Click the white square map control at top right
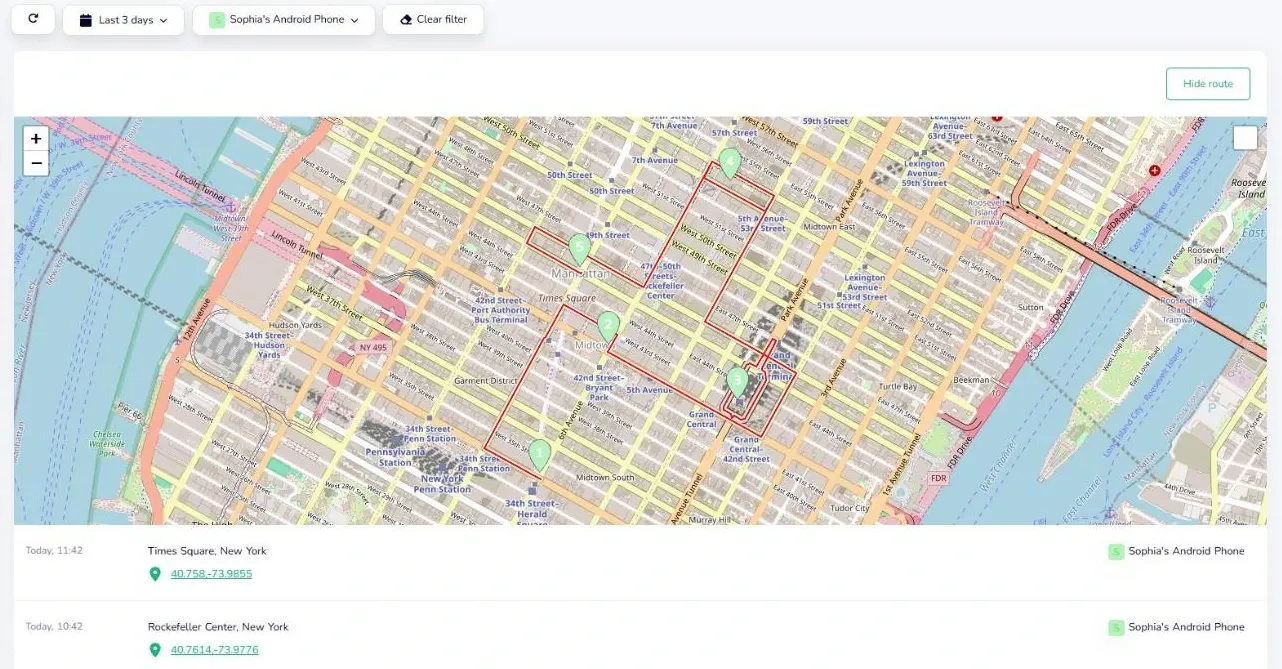 pyautogui.click(x=1245, y=138)
